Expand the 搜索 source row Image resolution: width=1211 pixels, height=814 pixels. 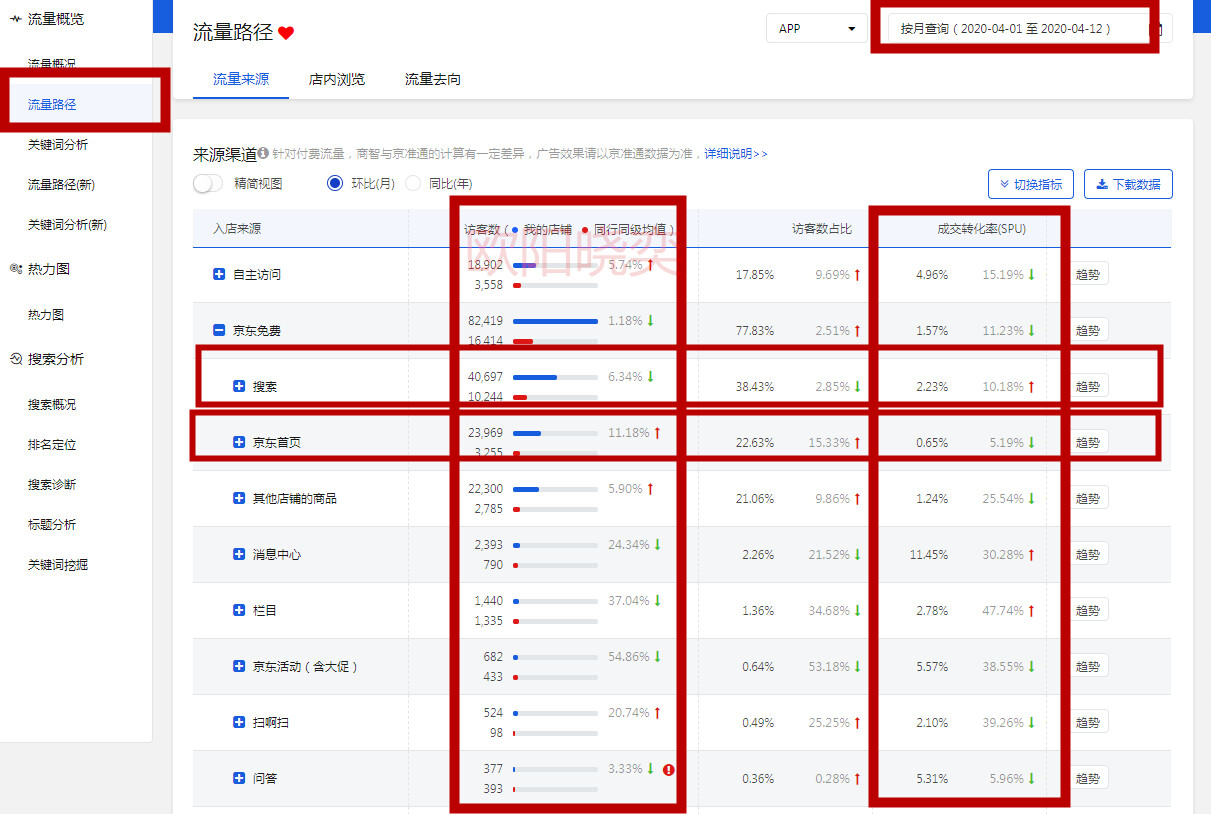pos(239,386)
